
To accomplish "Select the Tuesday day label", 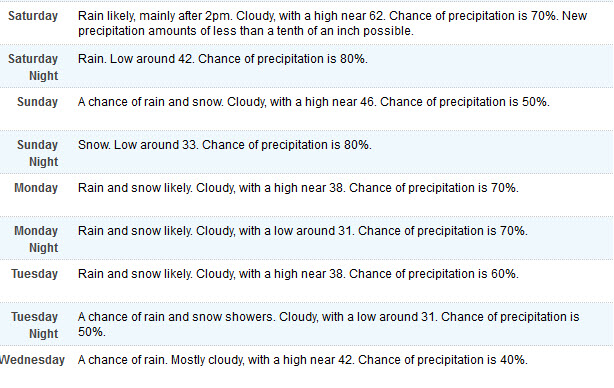I will point(34,274).
